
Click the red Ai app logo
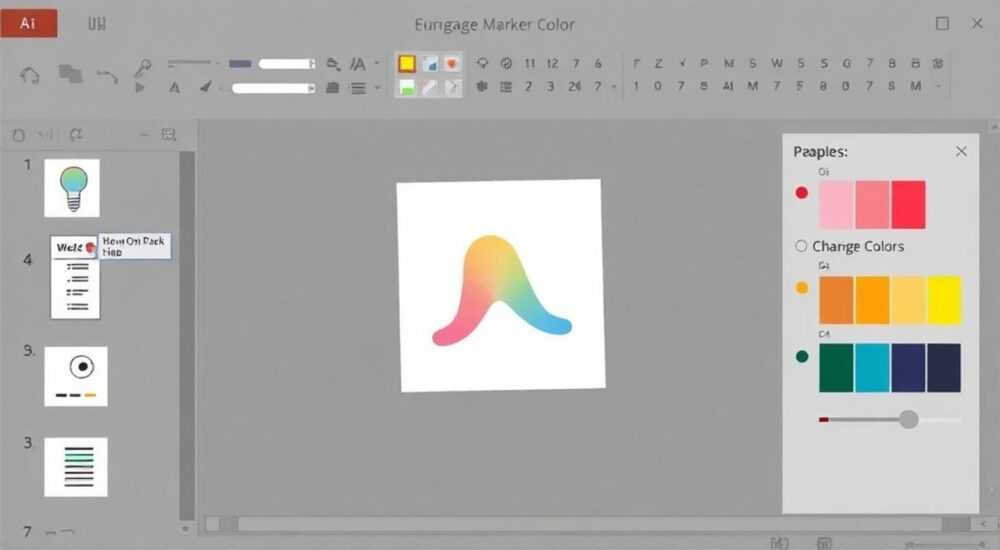(29, 24)
